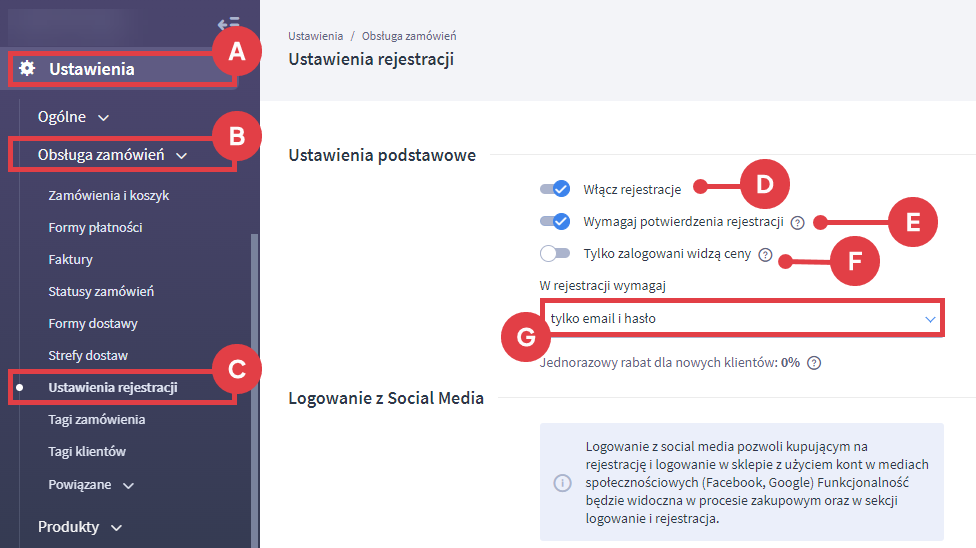Enable Tylko zalogowani widzą ceny switch
Image resolution: width=976 pixels, height=548 pixels.
(x=554, y=254)
